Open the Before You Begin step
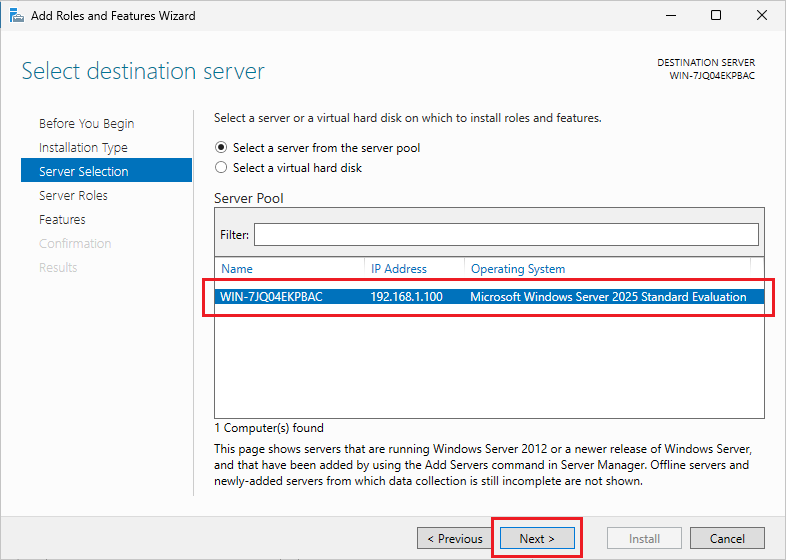 (86, 124)
